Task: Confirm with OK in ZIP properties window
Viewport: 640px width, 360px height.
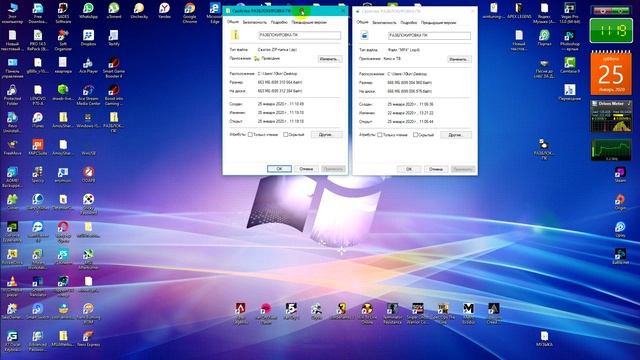Action: [x=279, y=169]
